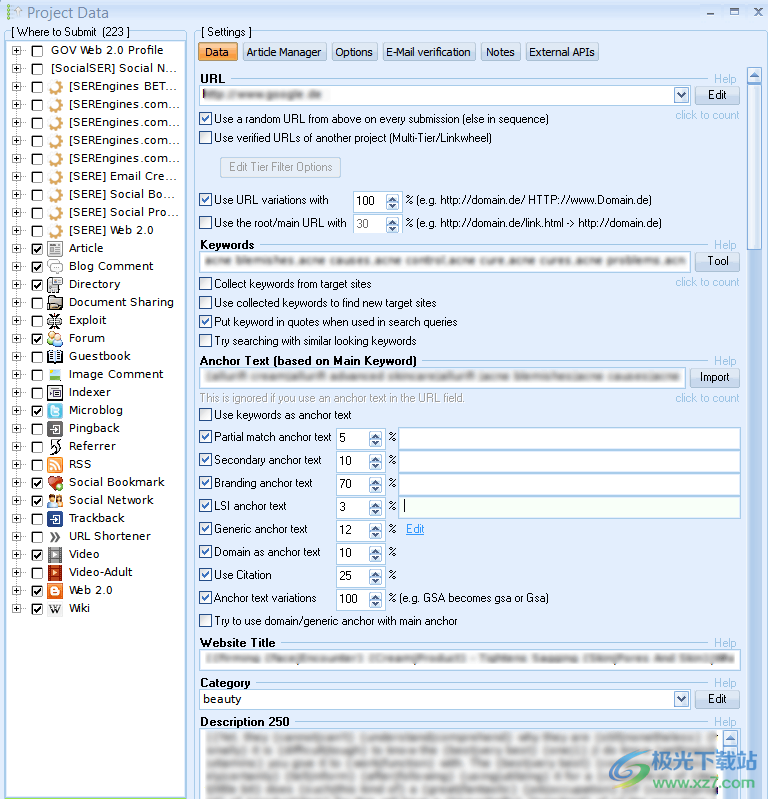The image size is (768, 799).
Task: Click the [SERE] Web 2.0 gear icon
Action: (x=55, y=231)
